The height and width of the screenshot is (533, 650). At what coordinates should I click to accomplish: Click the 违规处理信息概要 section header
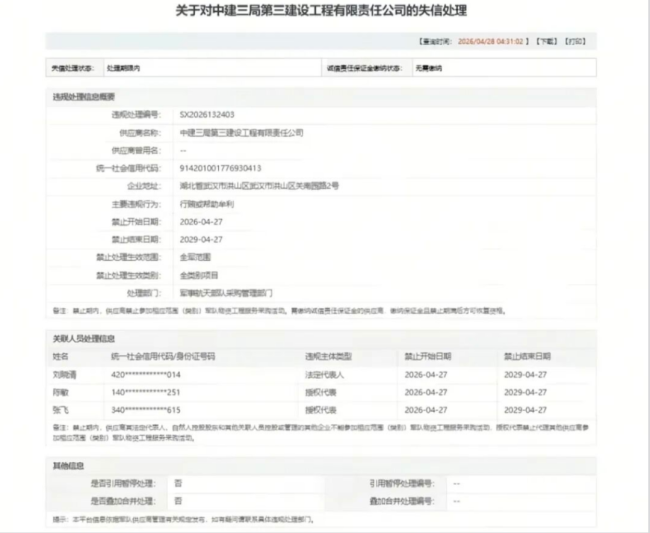[x=84, y=97]
